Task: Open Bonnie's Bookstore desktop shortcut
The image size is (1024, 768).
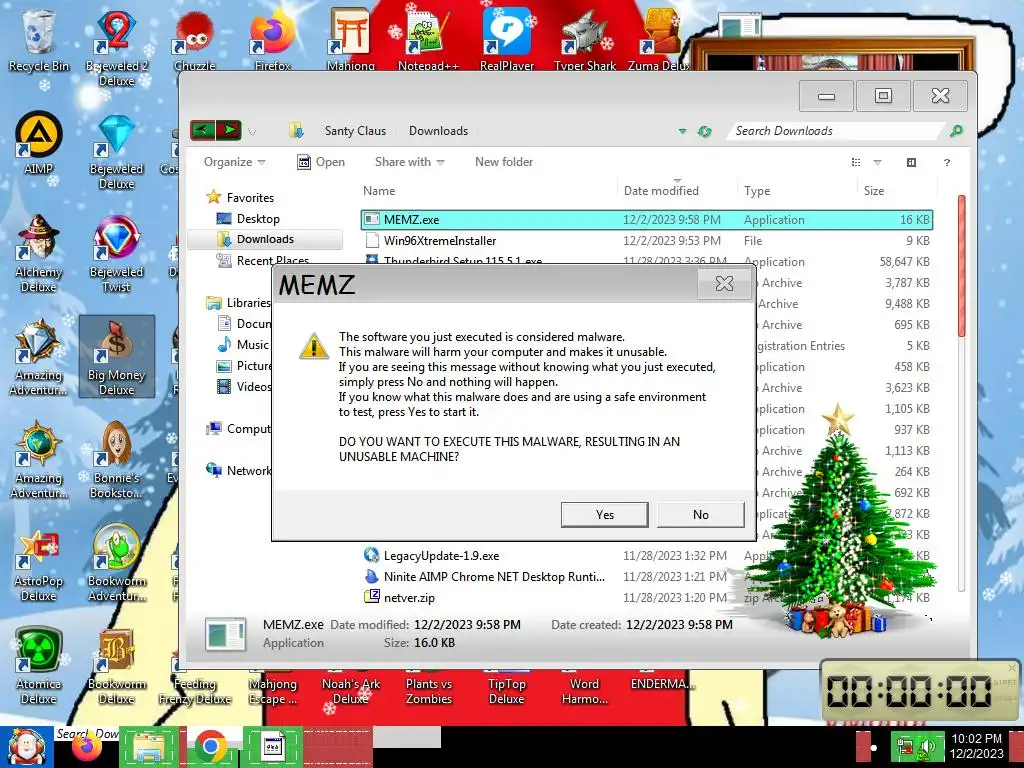Action: [116, 460]
